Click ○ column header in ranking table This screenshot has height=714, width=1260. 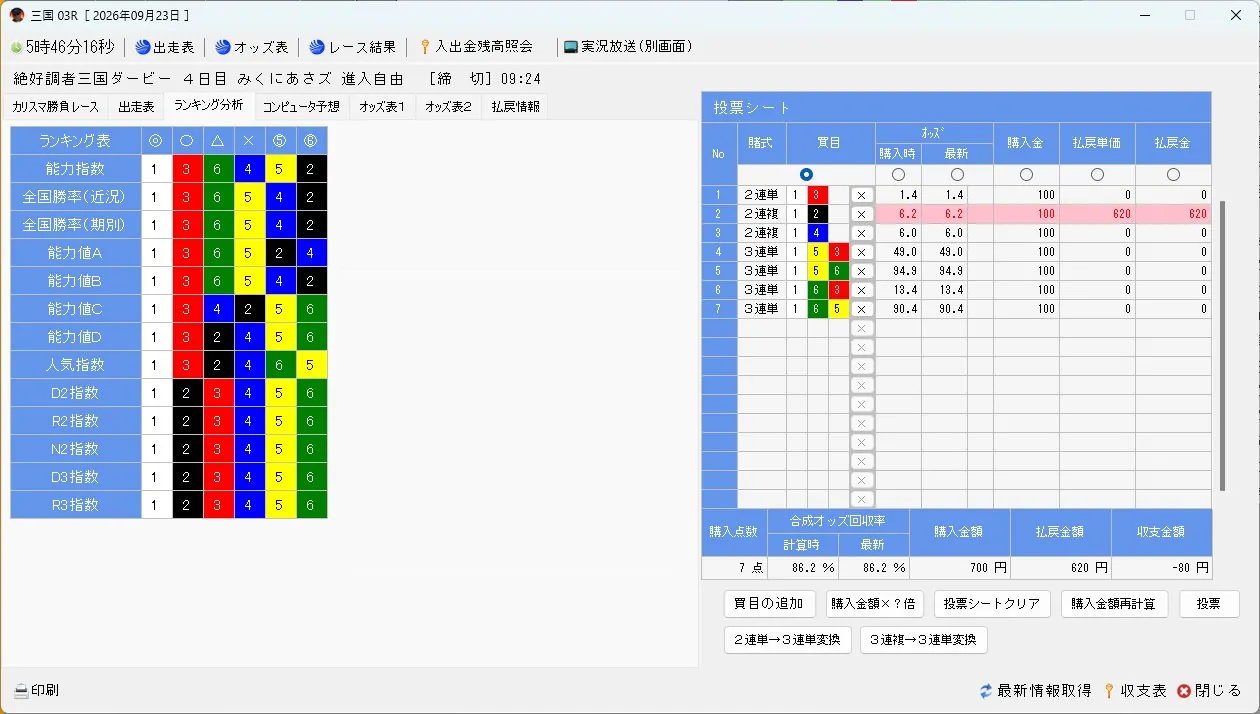click(x=186, y=141)
